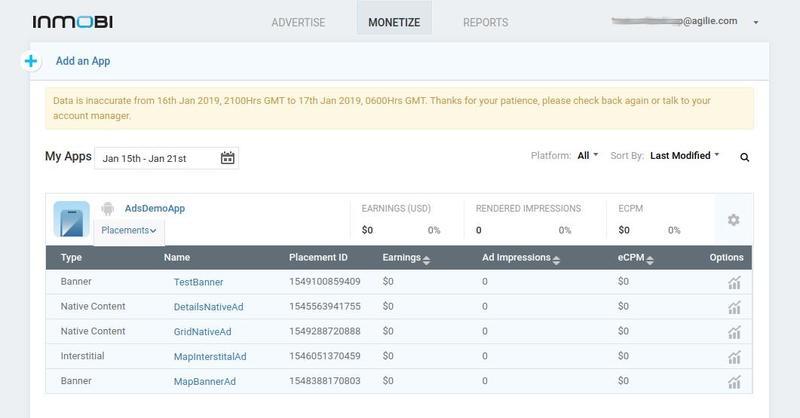The height and width of the screenshot is (418, 800).
Task: Click the date range input field
Action: point(155,158)
